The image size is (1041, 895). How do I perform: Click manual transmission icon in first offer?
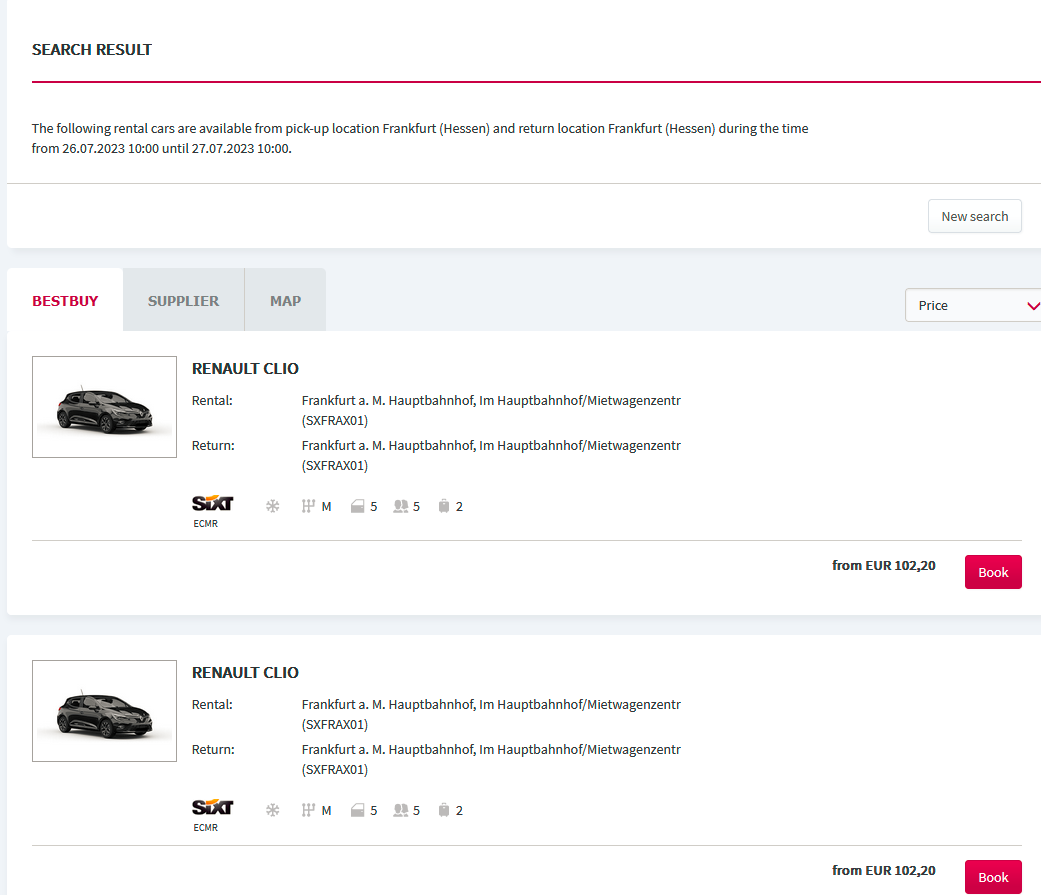[x=308, y=507]
